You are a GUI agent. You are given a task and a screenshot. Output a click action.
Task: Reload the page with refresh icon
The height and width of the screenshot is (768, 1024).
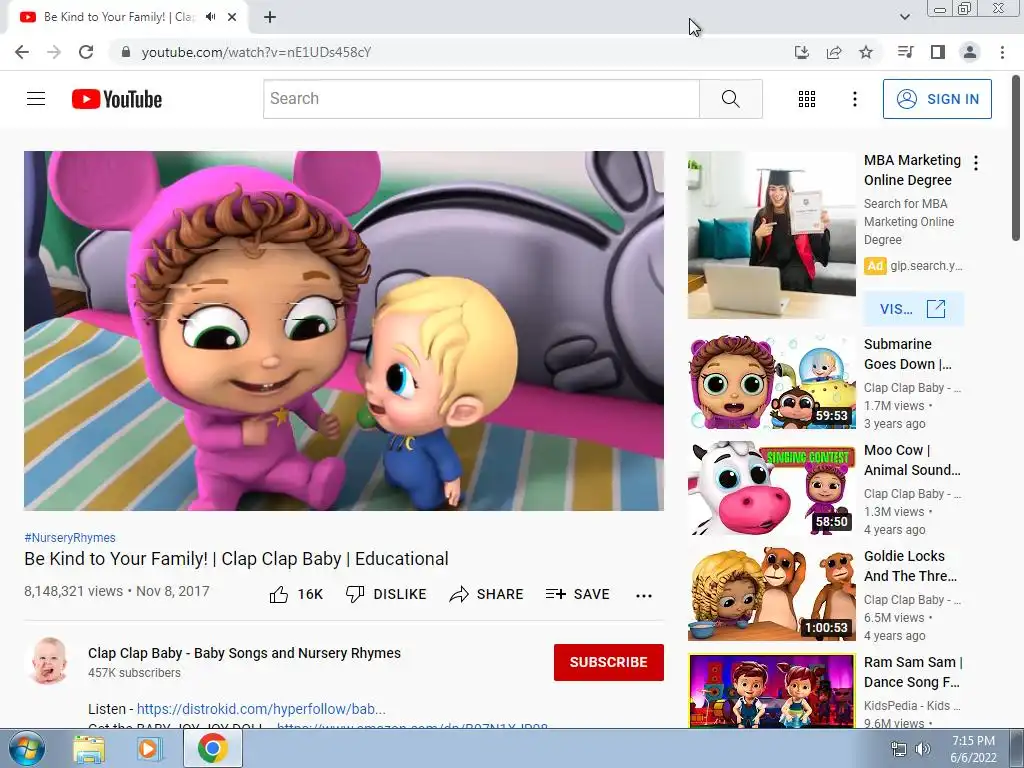point(86,52)
